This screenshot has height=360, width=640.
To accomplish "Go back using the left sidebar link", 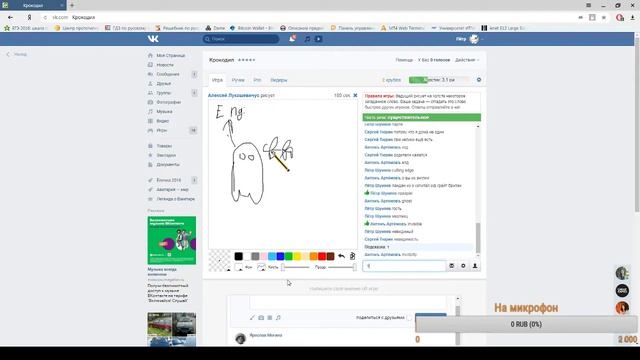I will [17, 54].
